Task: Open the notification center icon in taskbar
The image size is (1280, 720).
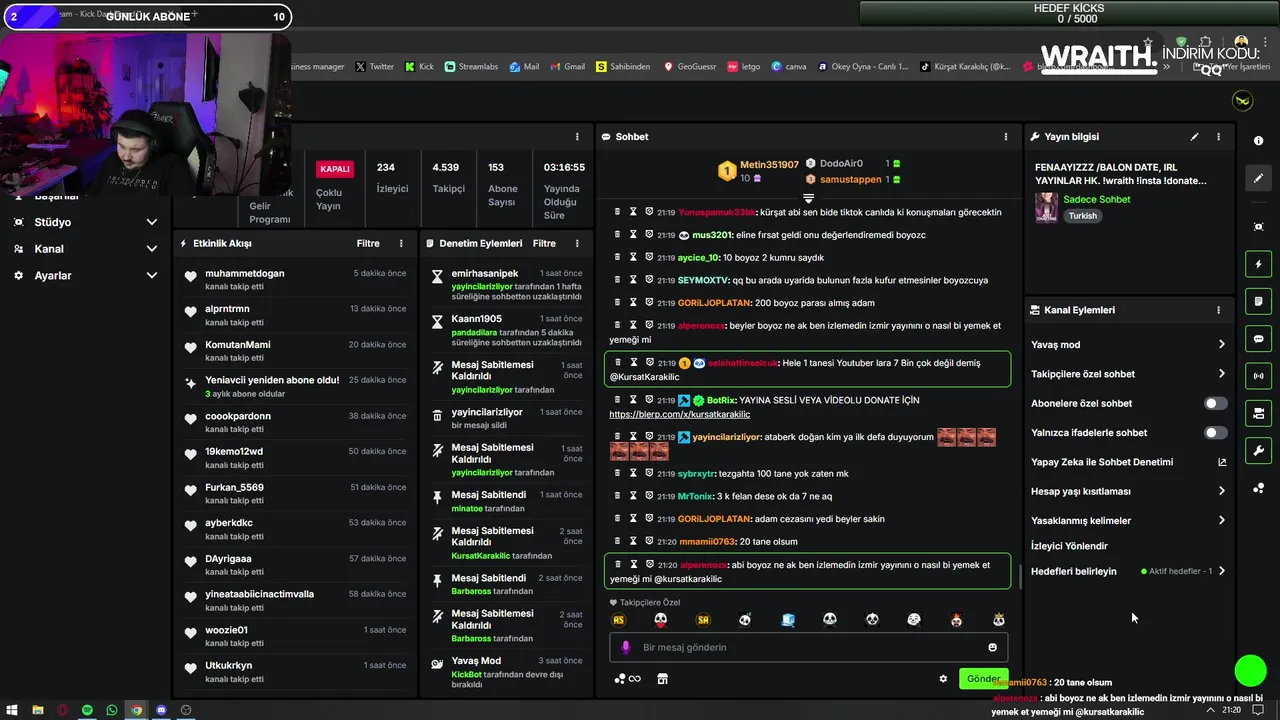Action: pyautogui.click(x=1260, y=710)
